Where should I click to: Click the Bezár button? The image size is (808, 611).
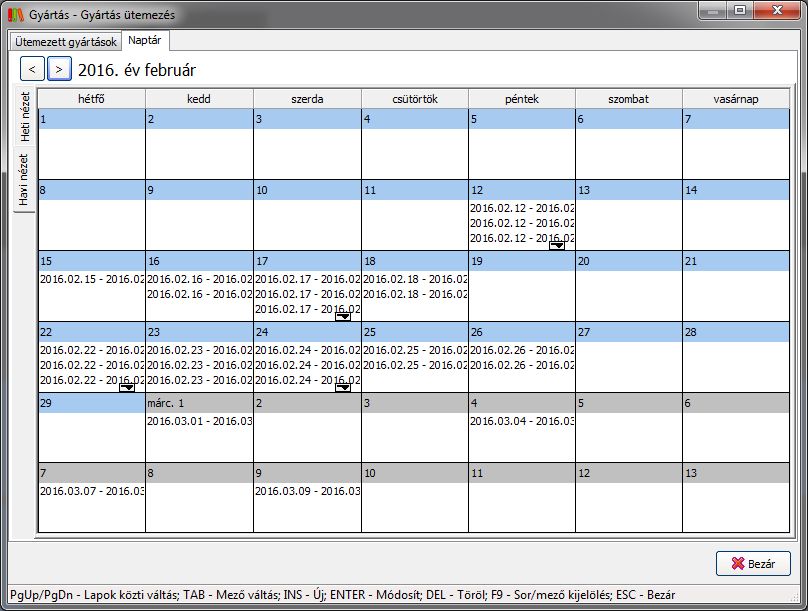(753, 563)
